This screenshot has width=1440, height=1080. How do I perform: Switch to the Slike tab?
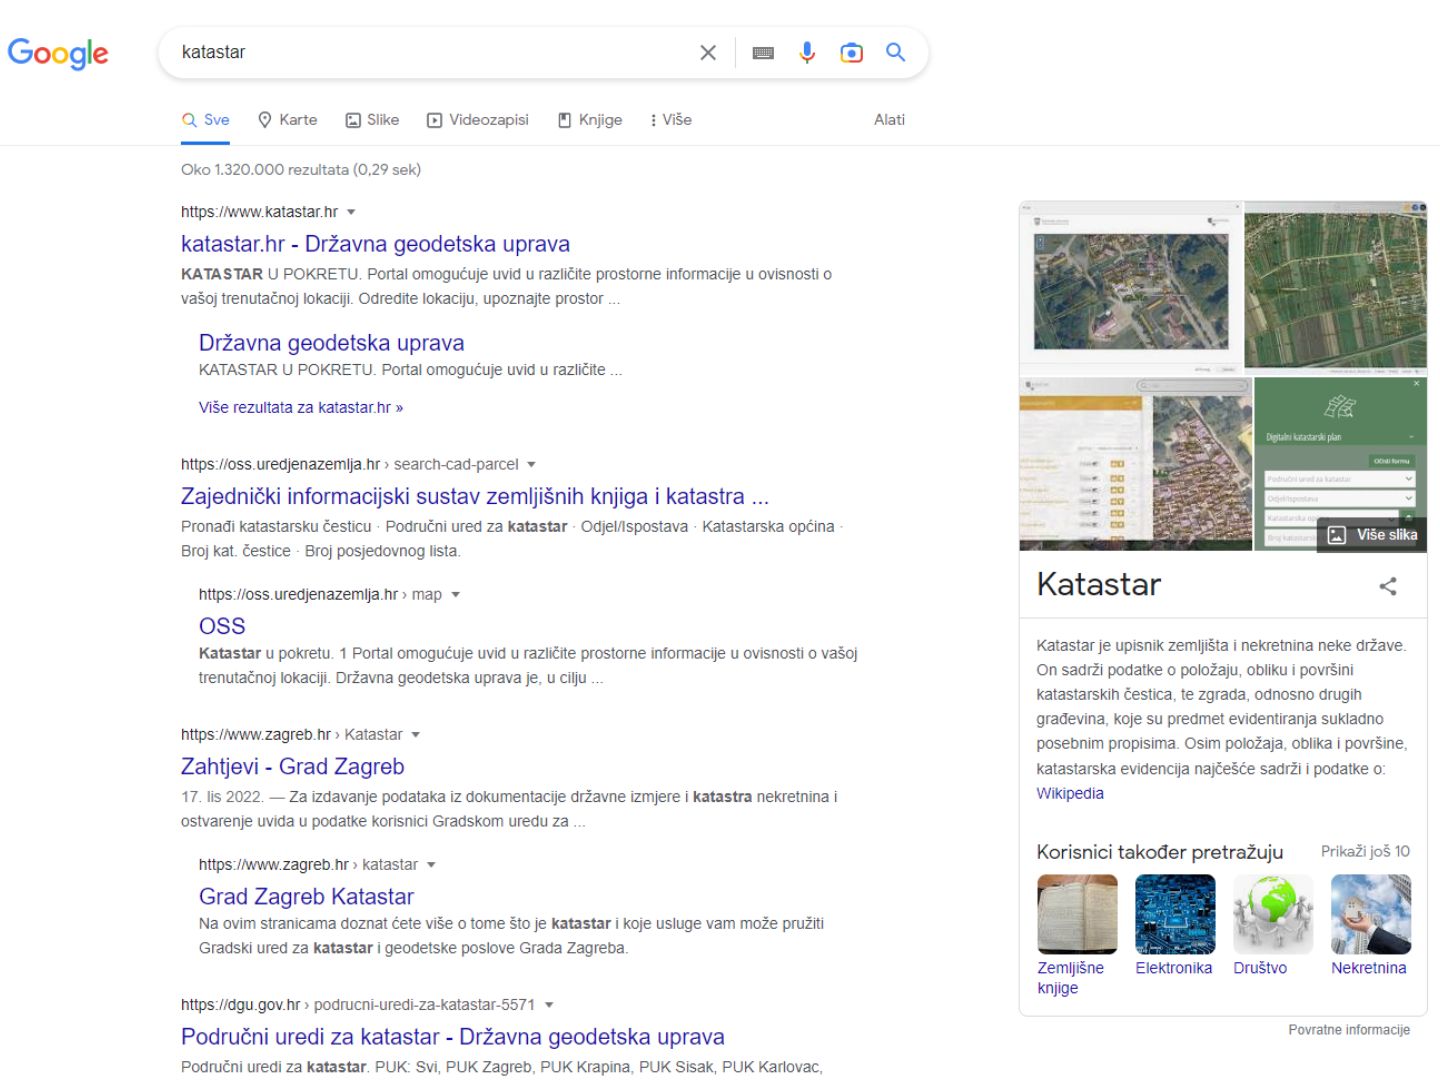click(372, 120)
